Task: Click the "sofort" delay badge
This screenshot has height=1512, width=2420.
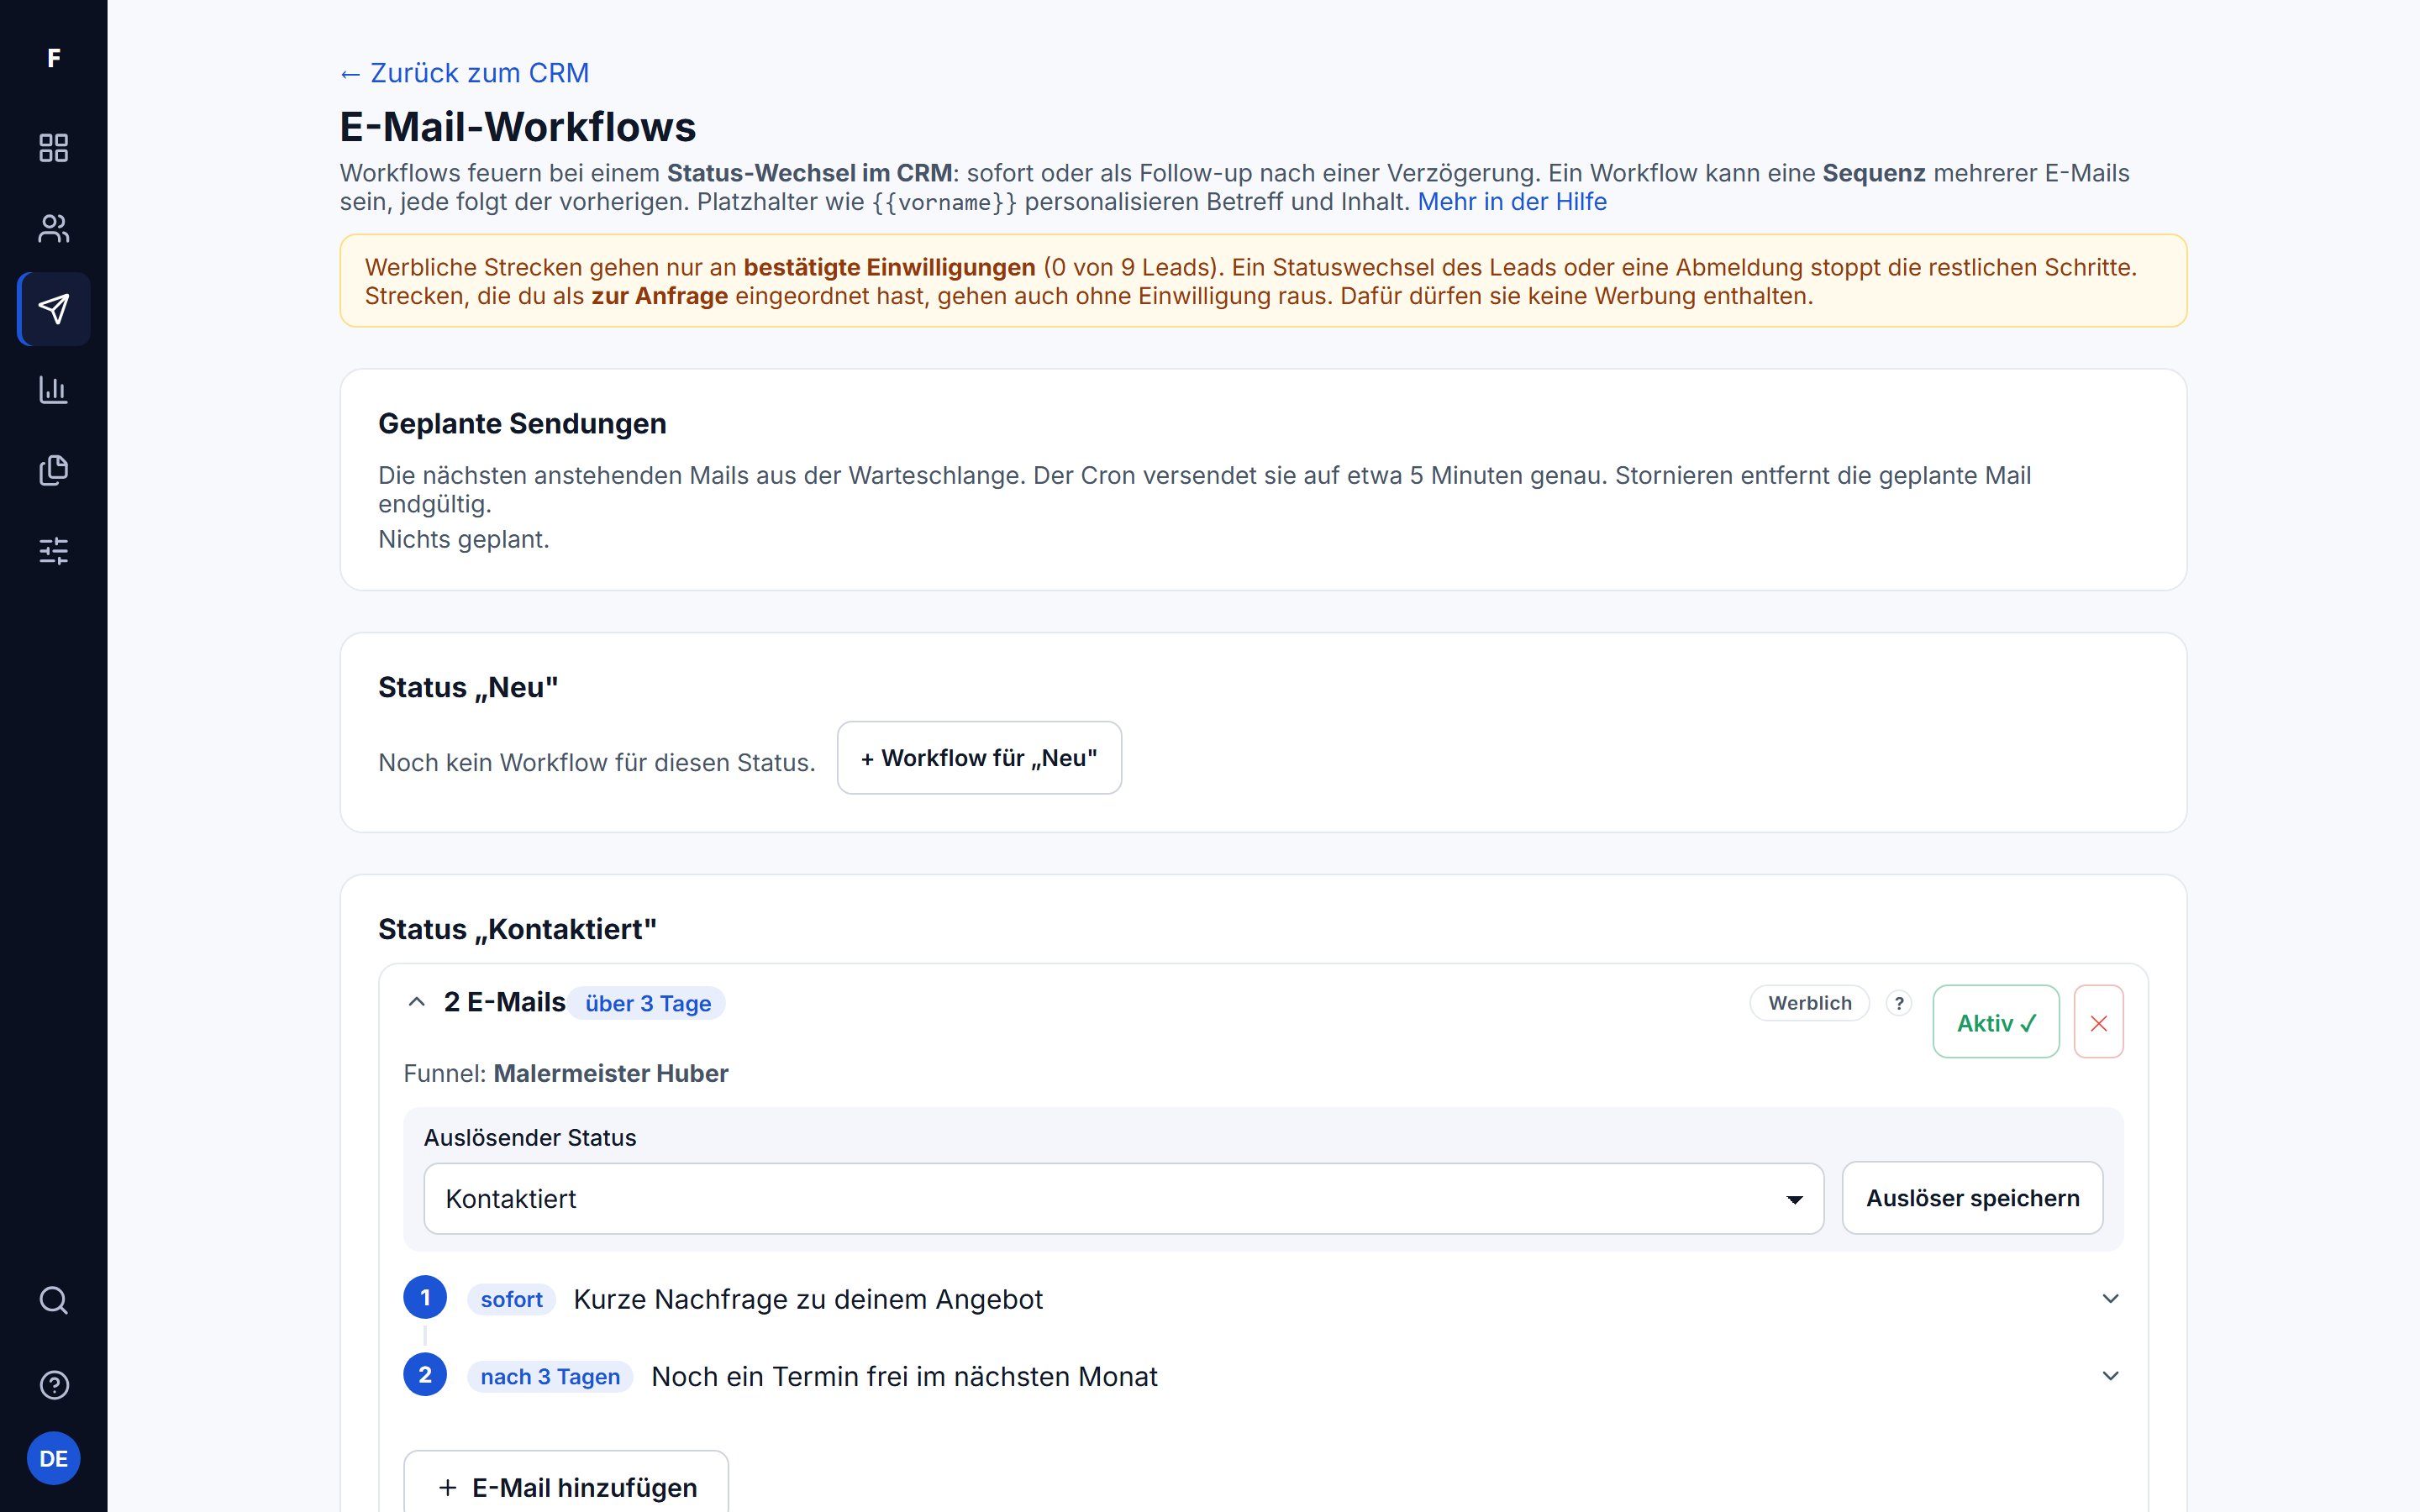Action: click(x=511, y=1299)
